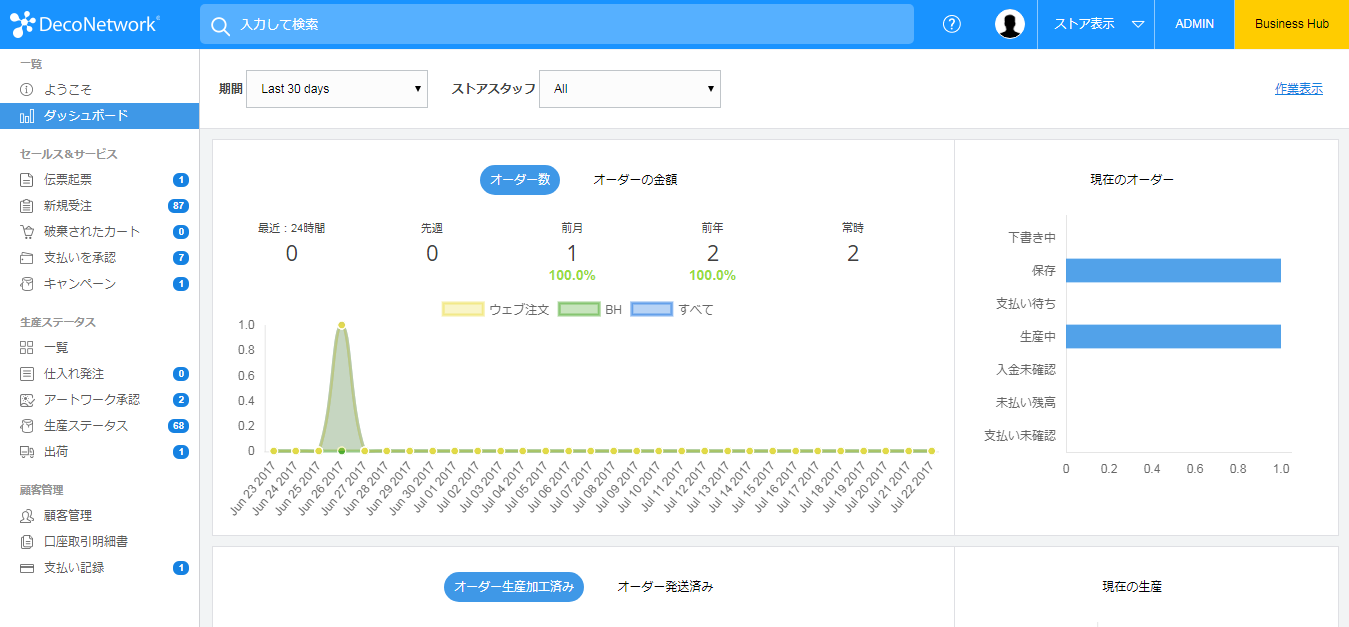The image size is (1349, 627).
Task: Click the user profile avatar
Action: click(x=1010, y=24)
